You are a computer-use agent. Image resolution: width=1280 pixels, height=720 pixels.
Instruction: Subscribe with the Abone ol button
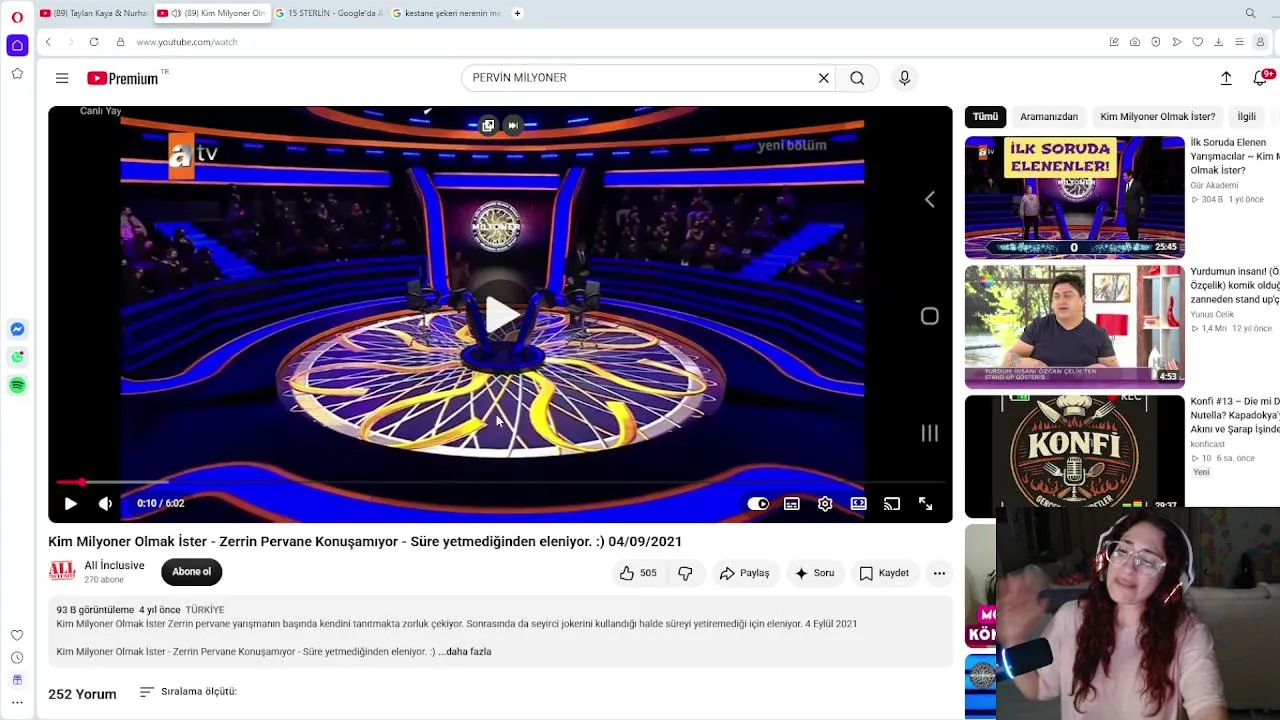click(x=191, y=572)
